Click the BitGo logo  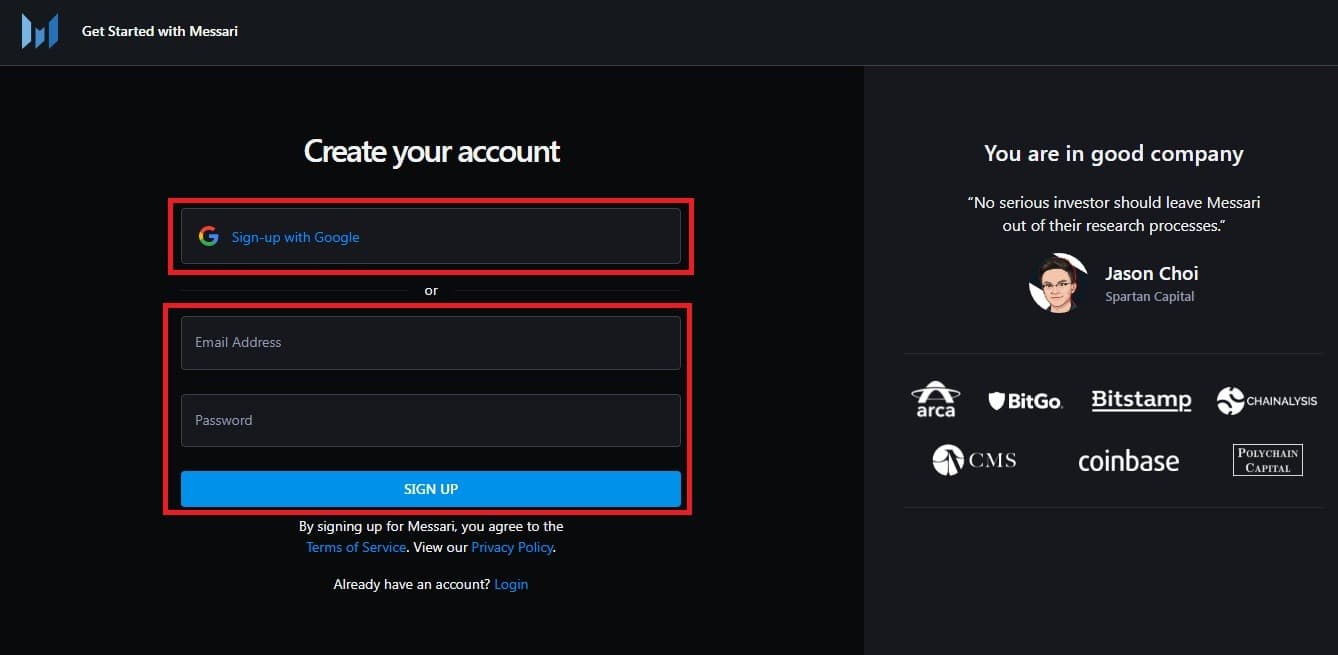coord(1025,401)
